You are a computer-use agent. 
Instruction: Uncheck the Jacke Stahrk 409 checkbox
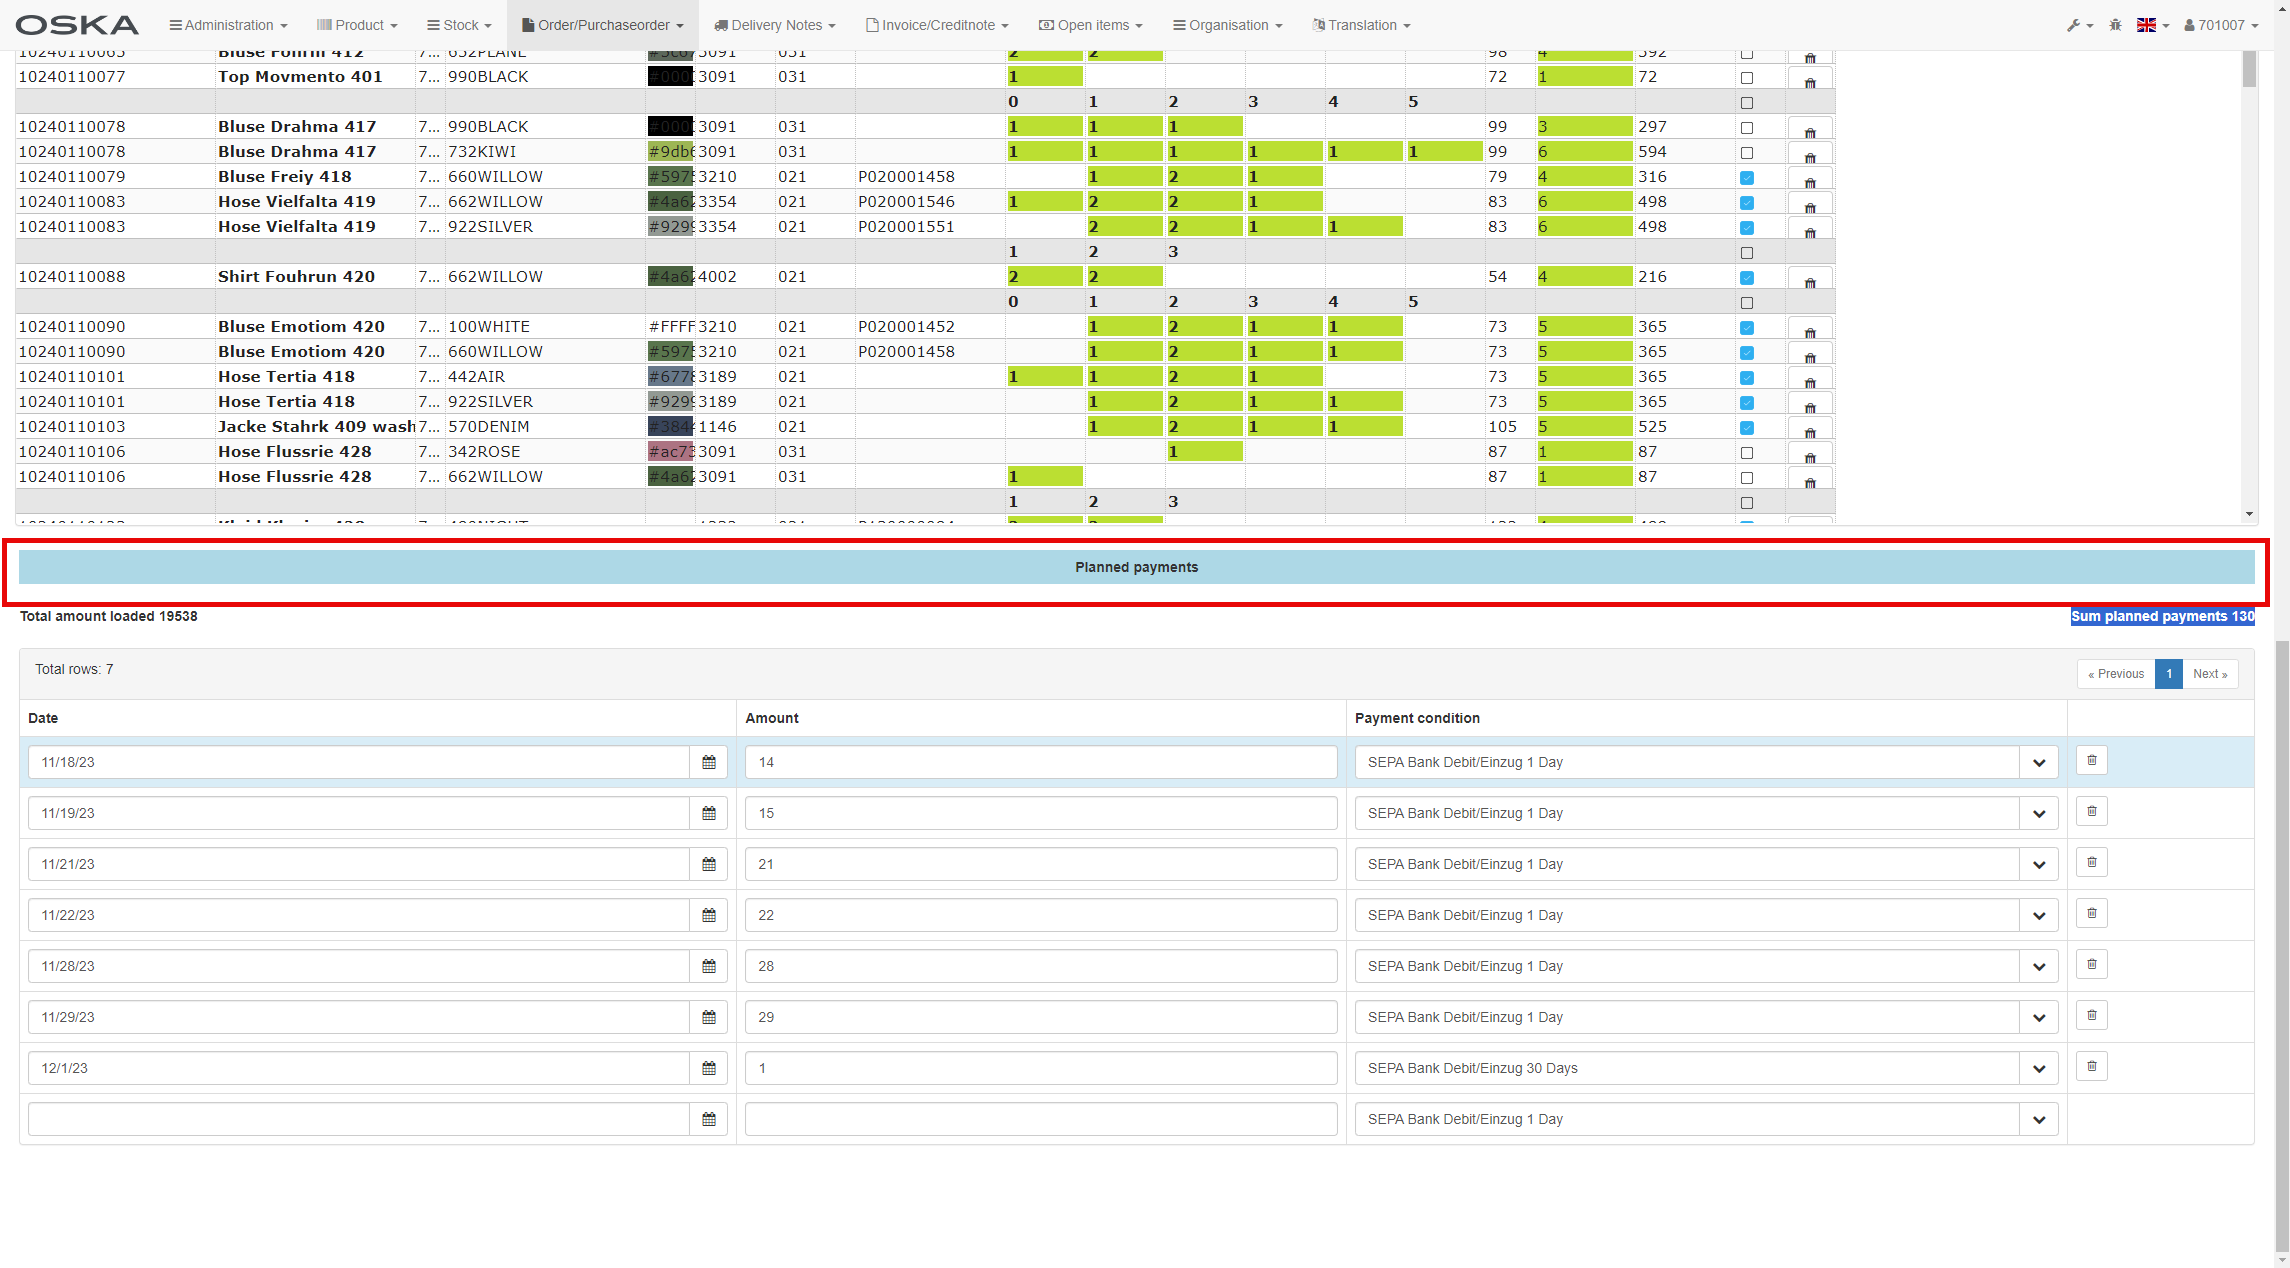(1746, 428)
